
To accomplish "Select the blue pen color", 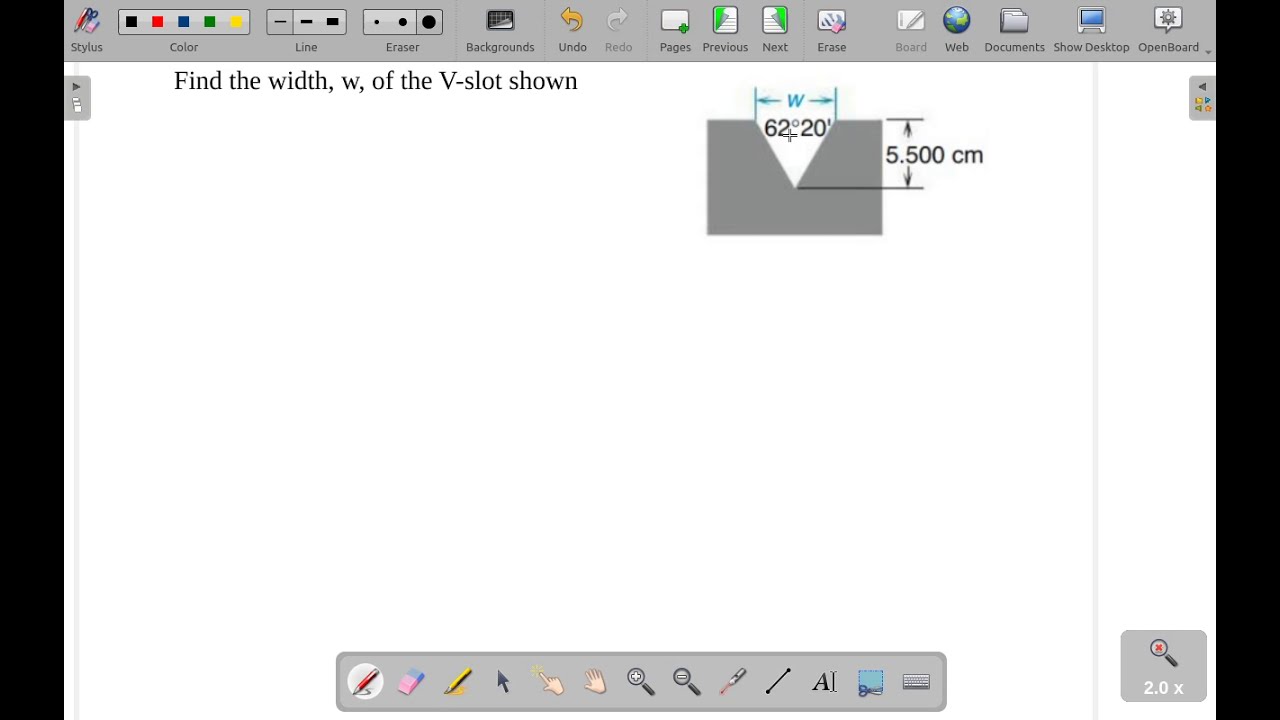I will pyautogui.click(x=184, y=22).
